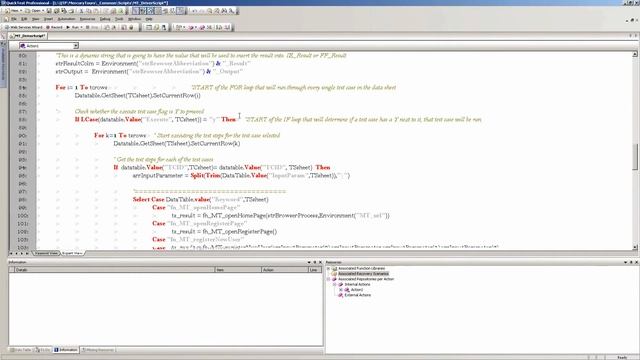Select the External Actions tree item
The width and height of the screenshot is (640, 360).
pyautogui.click(x=358, y=295)
